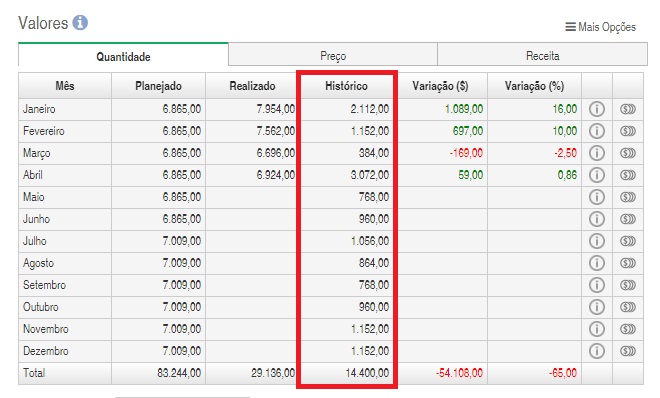The image size is (660, 398).
Task: Click percentage value 0,86 for Abril
Action: click(x=567, y=175)
